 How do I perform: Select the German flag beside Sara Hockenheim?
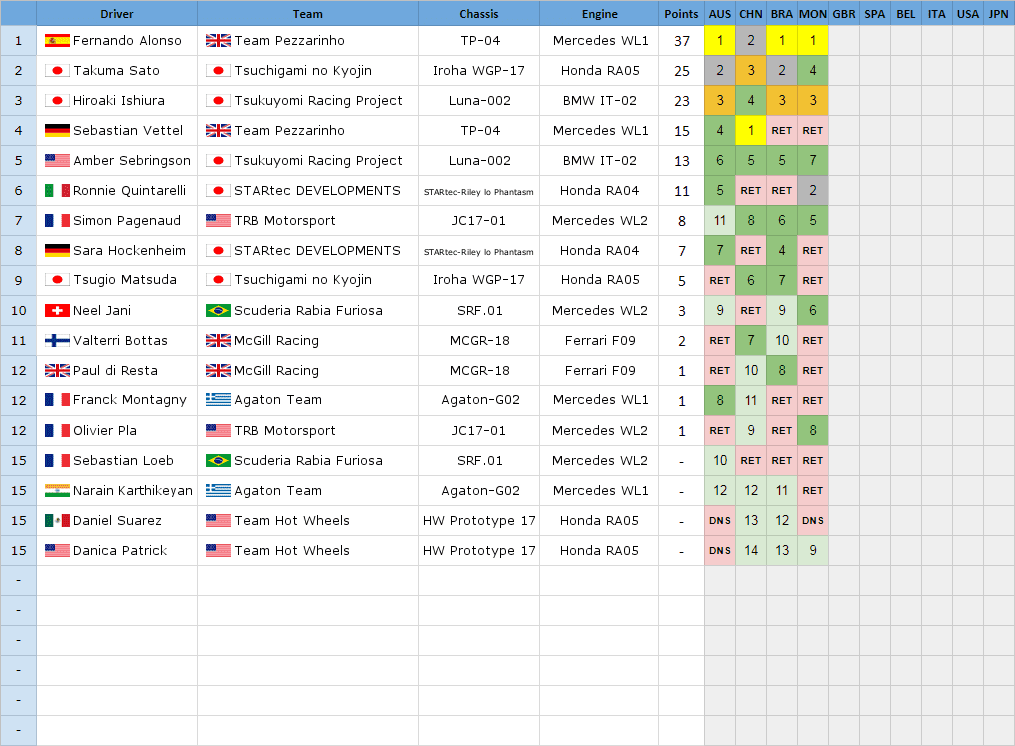[57, 251]
